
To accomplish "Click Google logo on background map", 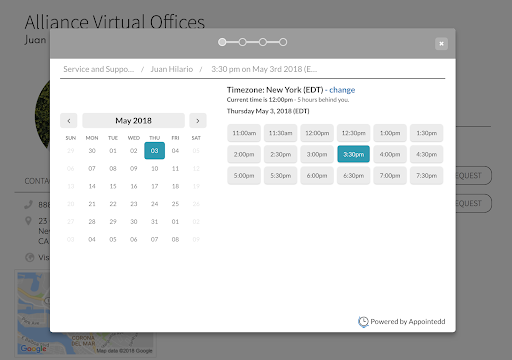I will click(x=33, y=349).
